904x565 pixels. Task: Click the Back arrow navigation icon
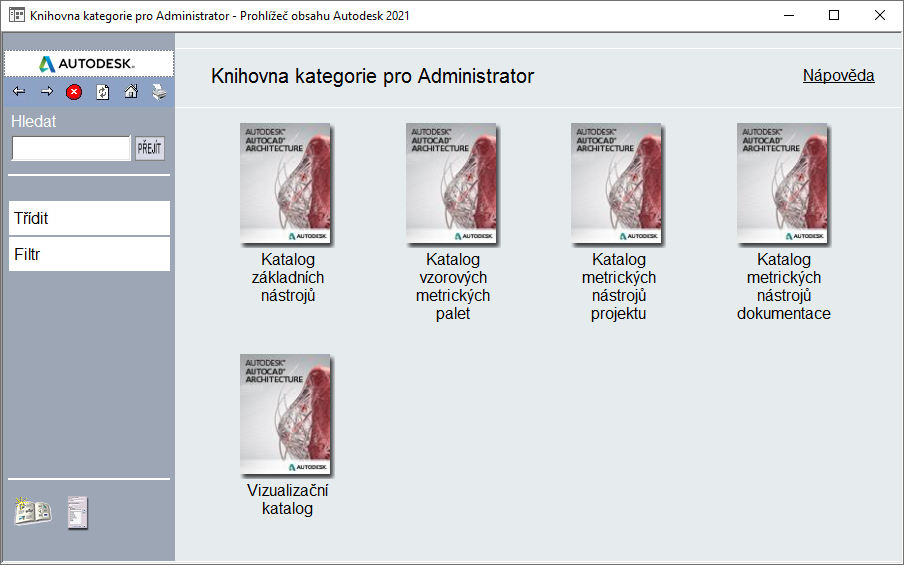(x=19, y=92)
